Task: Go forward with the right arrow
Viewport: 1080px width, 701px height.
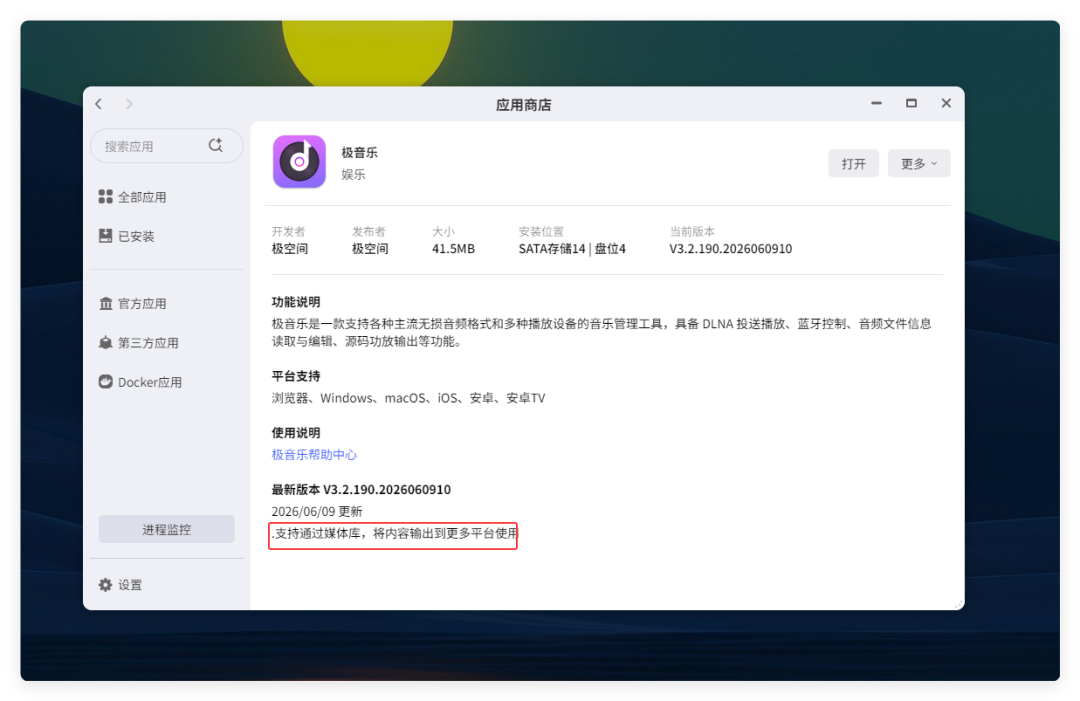Action: pyautogui.click(x=129, y=104)
